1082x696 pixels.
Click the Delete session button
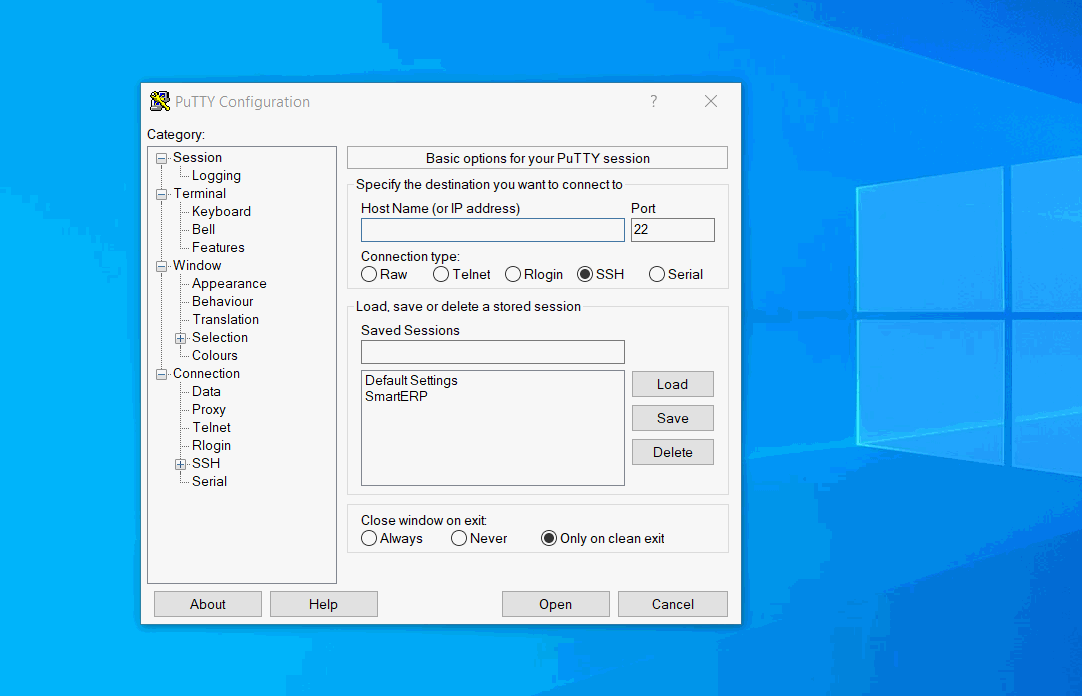tap(673, 452)
